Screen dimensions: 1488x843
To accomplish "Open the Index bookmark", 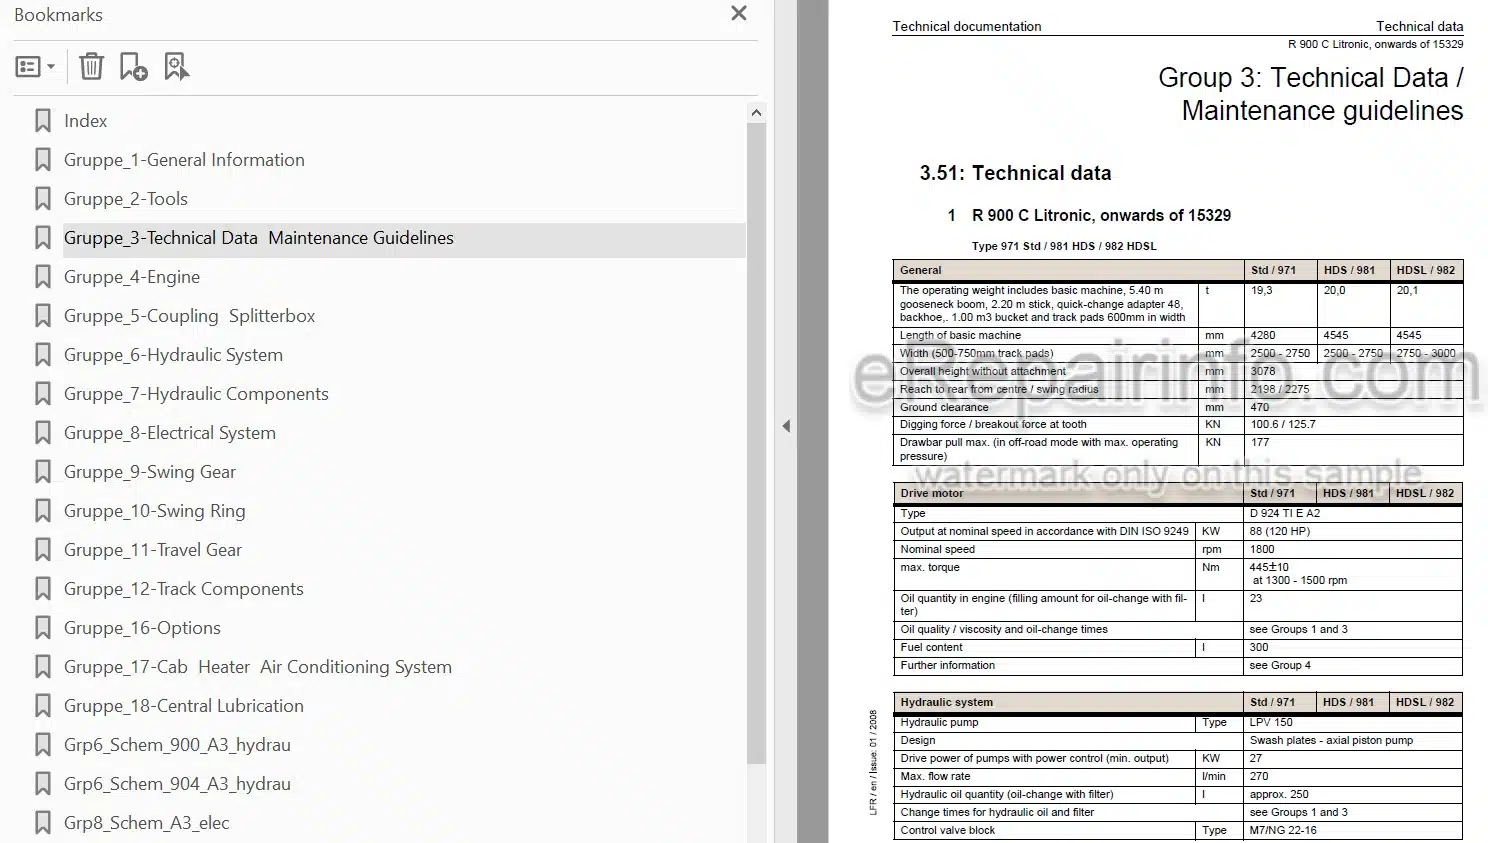I will tap(85, 121).
